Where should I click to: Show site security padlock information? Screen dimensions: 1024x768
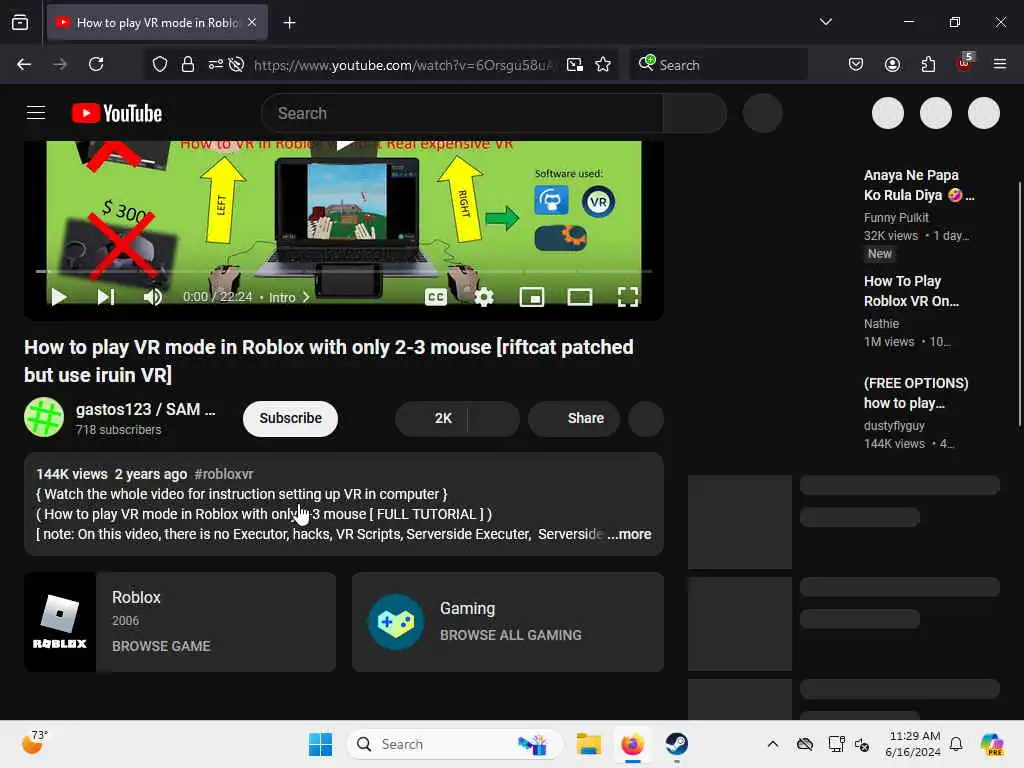click(187, 64)
